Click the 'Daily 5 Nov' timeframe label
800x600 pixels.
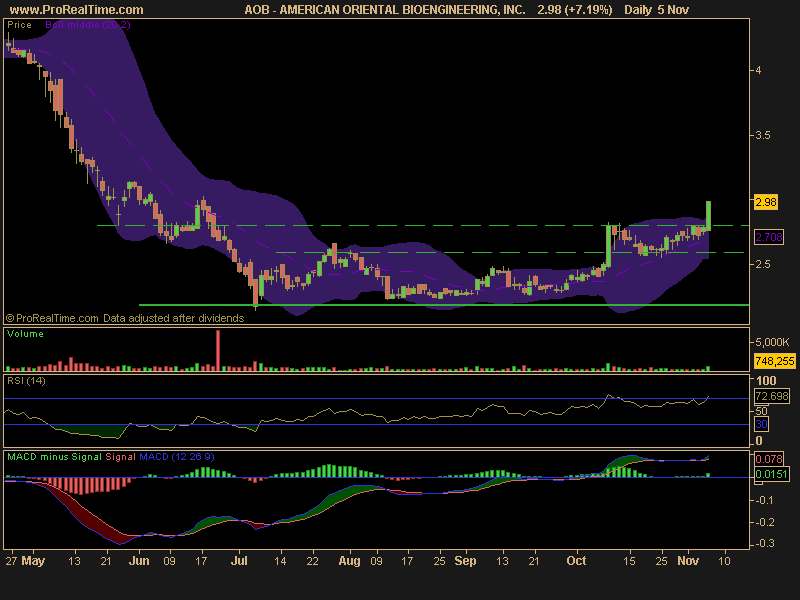pos(656,10)
